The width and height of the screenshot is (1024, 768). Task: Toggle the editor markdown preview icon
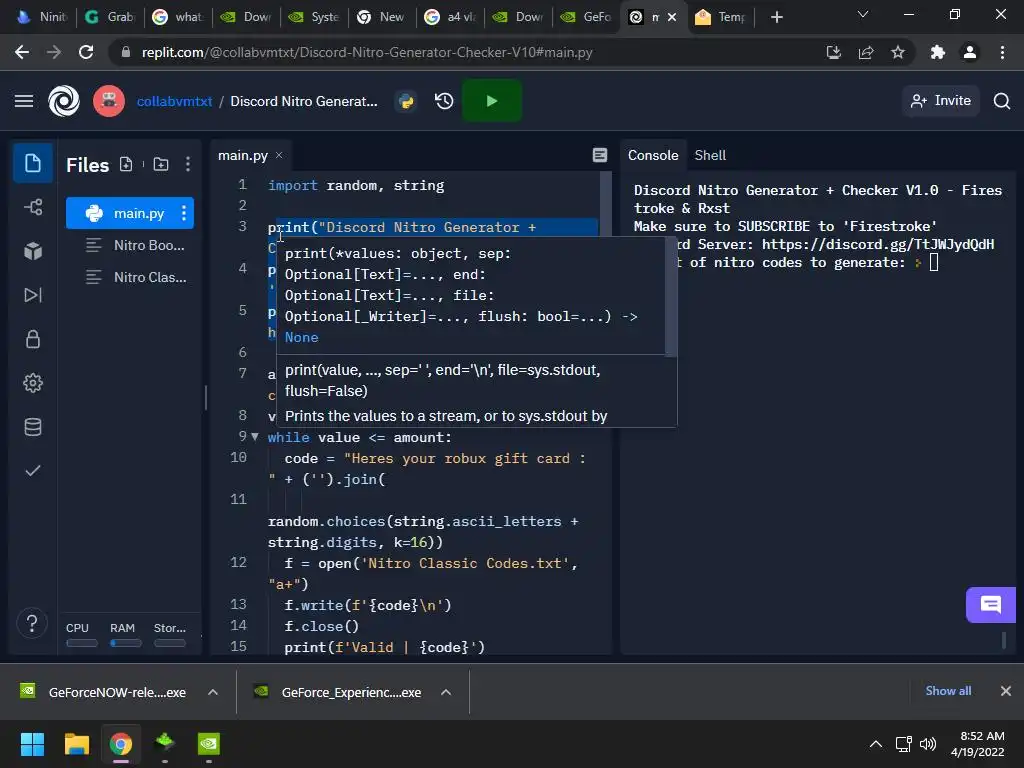pos(600,155)
